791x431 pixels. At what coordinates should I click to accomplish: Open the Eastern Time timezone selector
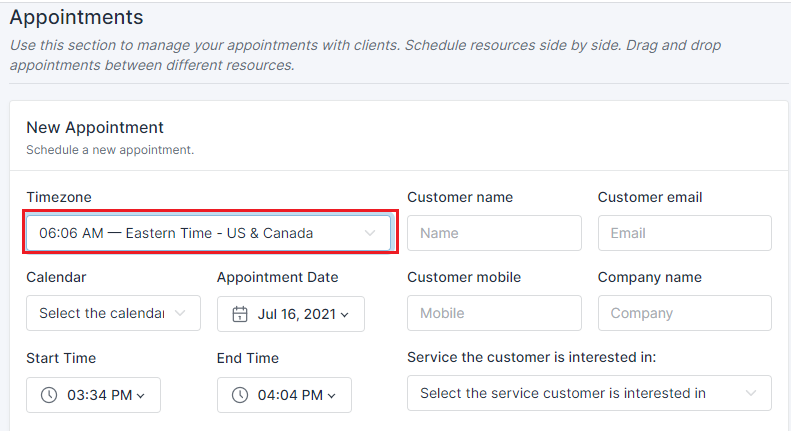[x=209, y=233]
